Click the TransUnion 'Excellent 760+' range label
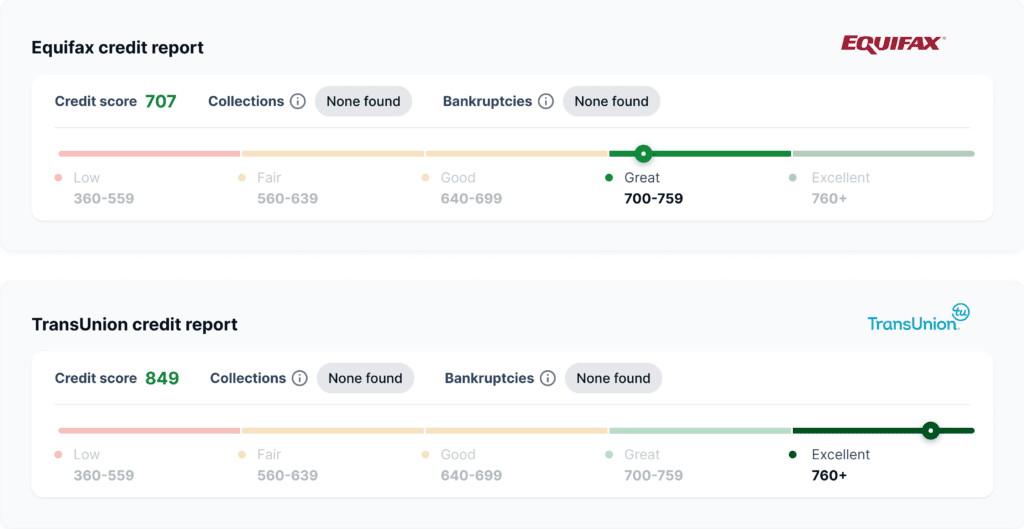This screenshot has height=529, width=1024. [x=838, y=465]
